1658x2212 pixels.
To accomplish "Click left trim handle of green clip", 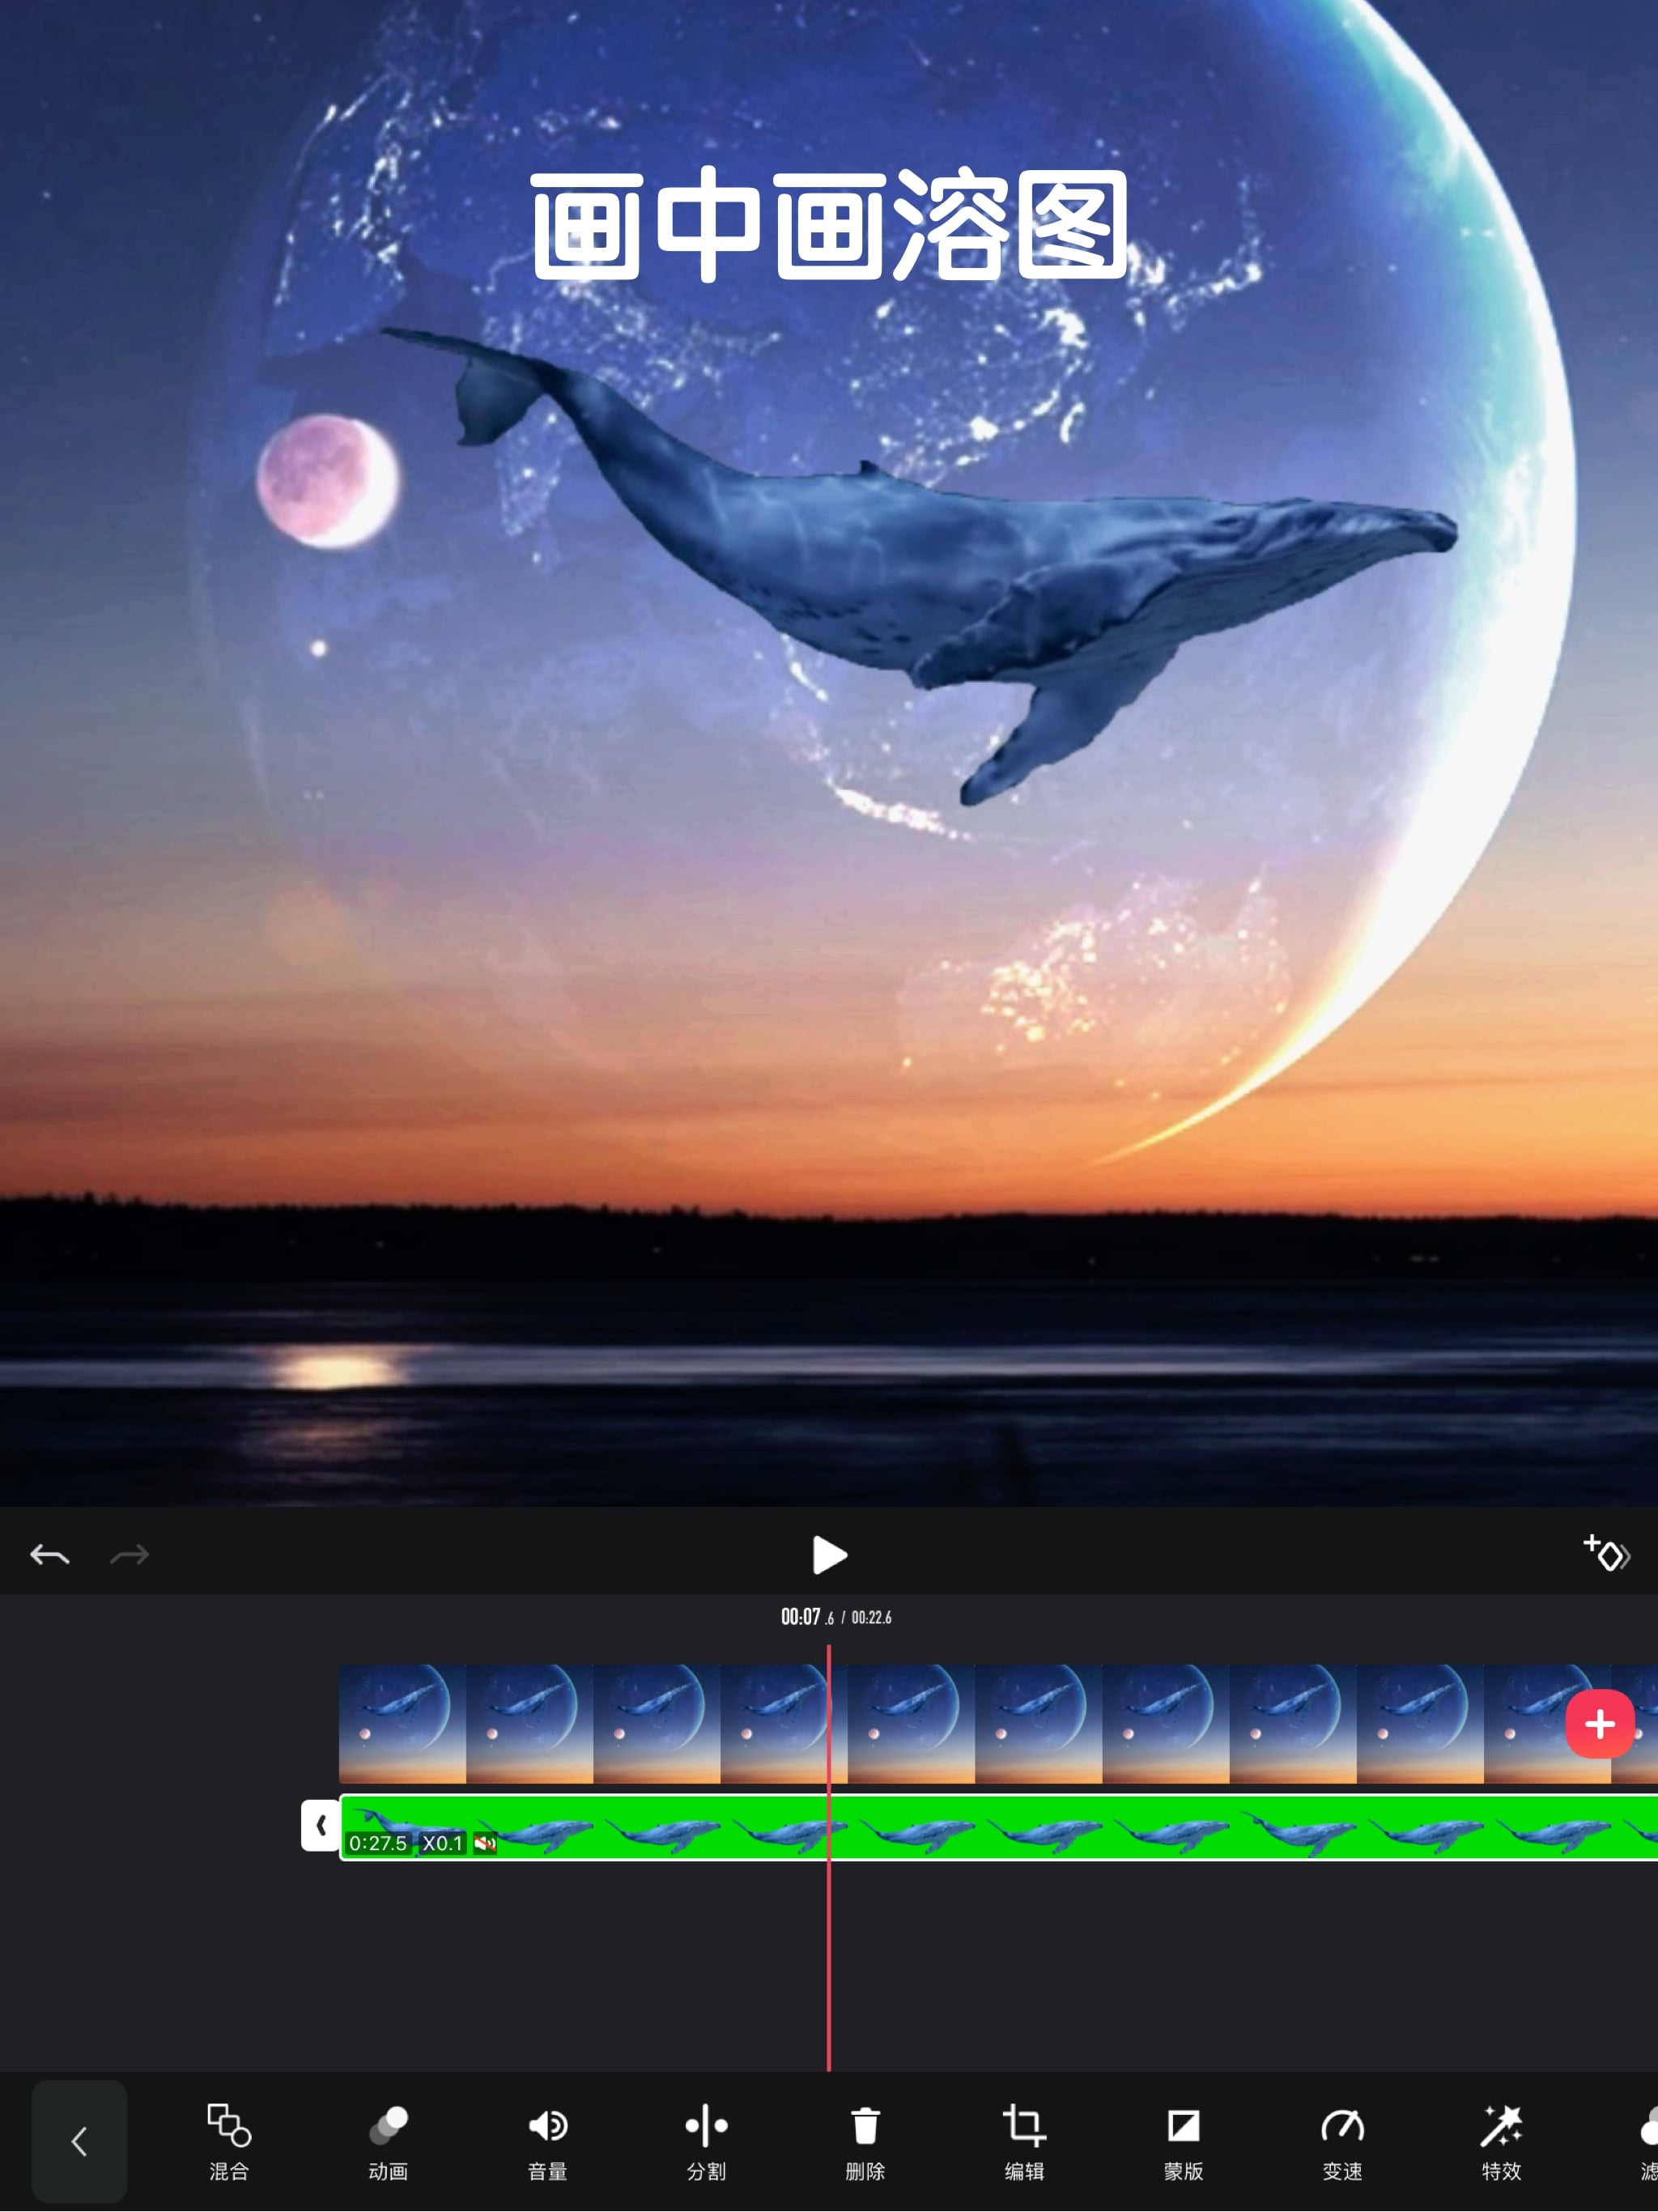I will click(x=320, y=1826).
